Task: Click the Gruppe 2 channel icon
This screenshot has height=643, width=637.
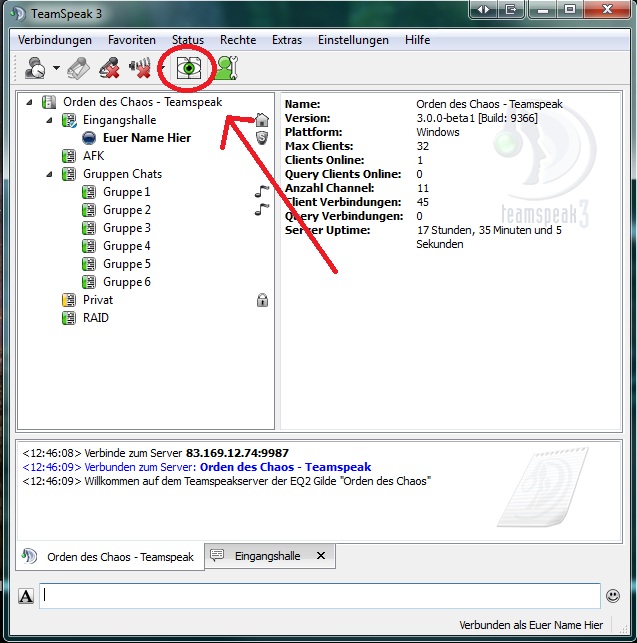Action: point(89,210)
